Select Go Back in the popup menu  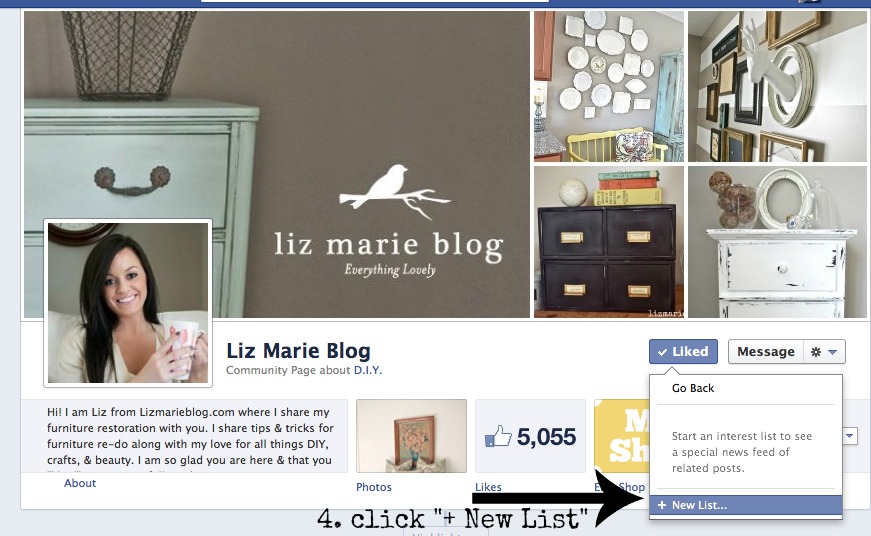[693, 388]
